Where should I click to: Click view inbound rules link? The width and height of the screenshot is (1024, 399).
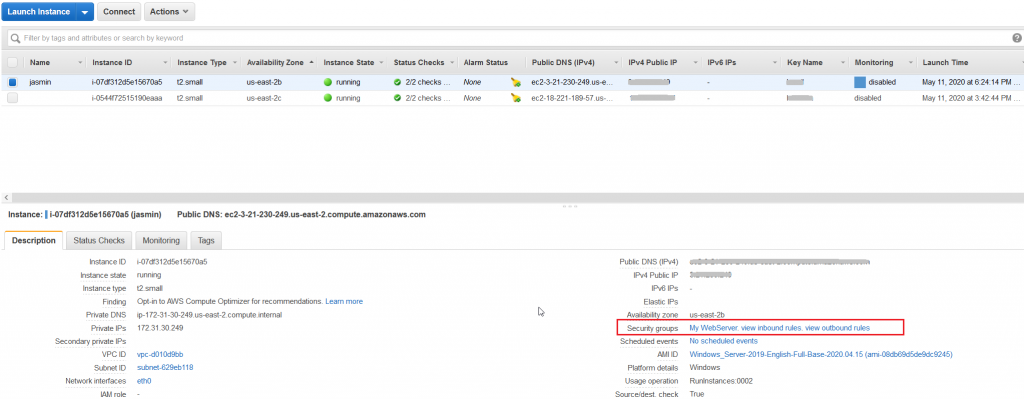click(x=771, y=328)
